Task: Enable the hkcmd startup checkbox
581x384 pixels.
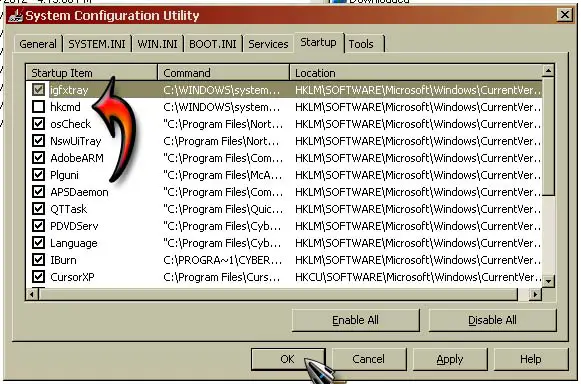Action: (38, 107)
